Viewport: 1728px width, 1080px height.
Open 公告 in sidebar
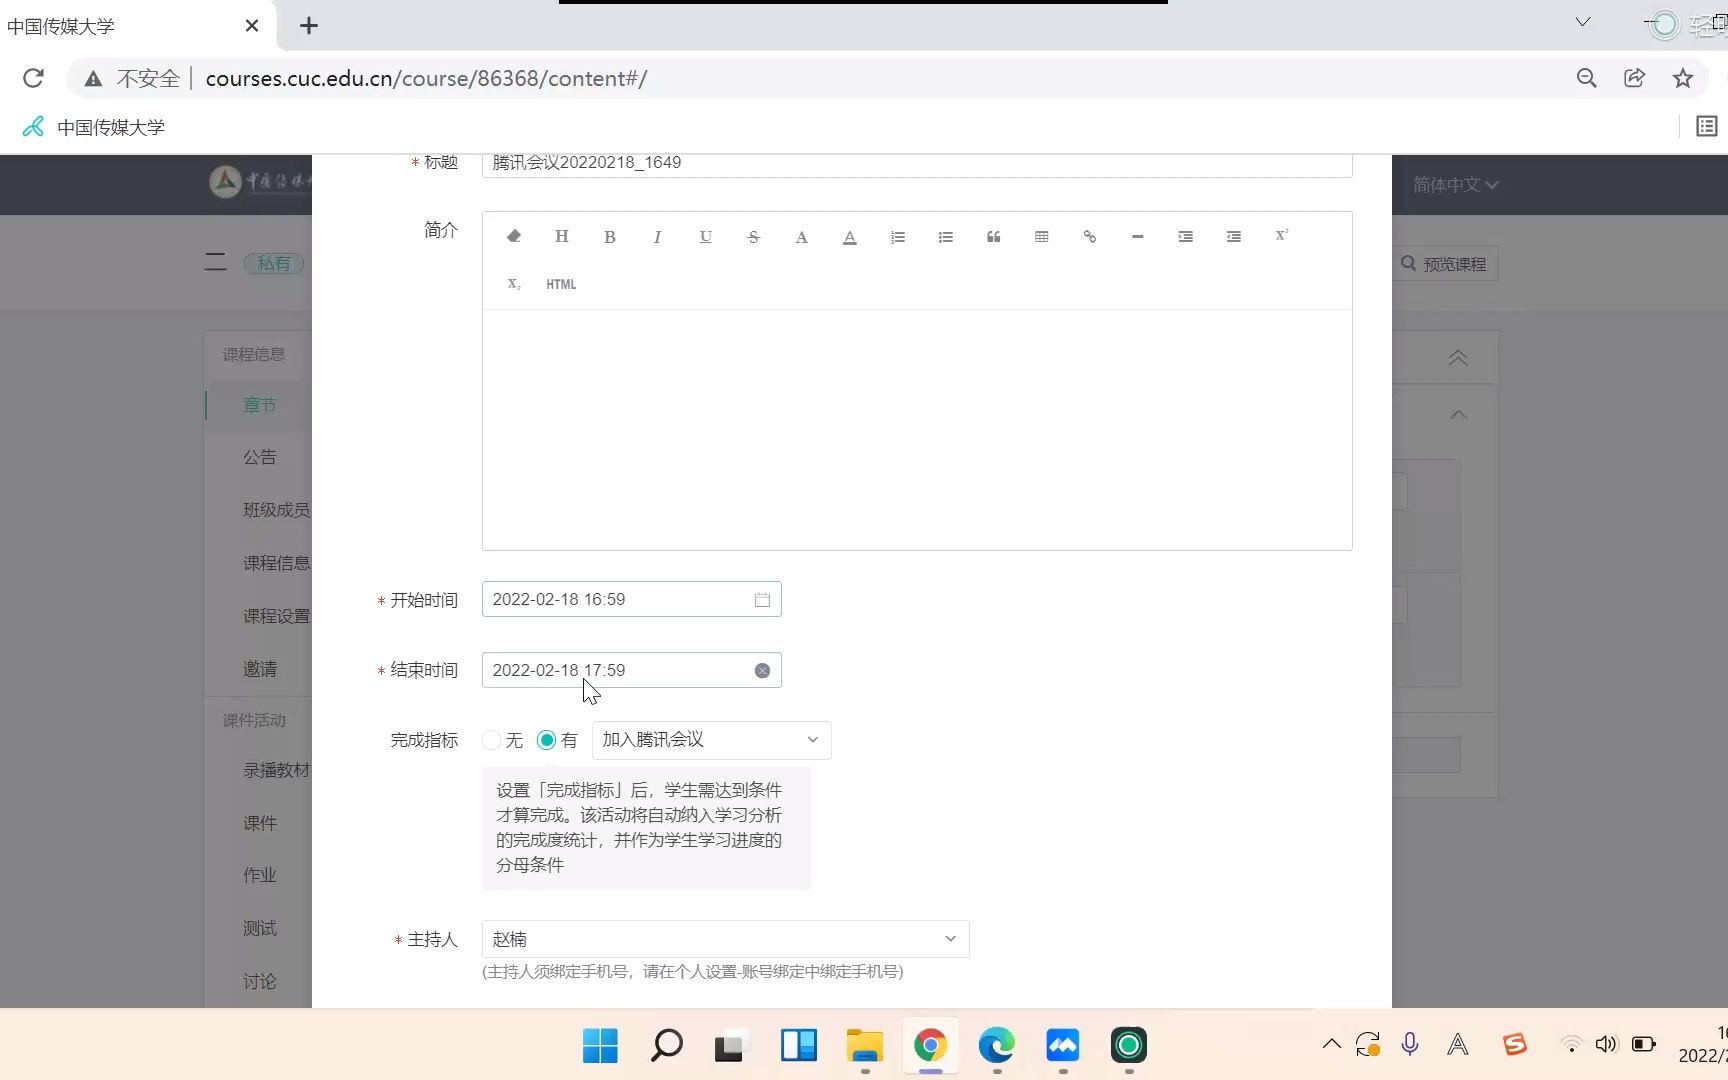[260, 457]
